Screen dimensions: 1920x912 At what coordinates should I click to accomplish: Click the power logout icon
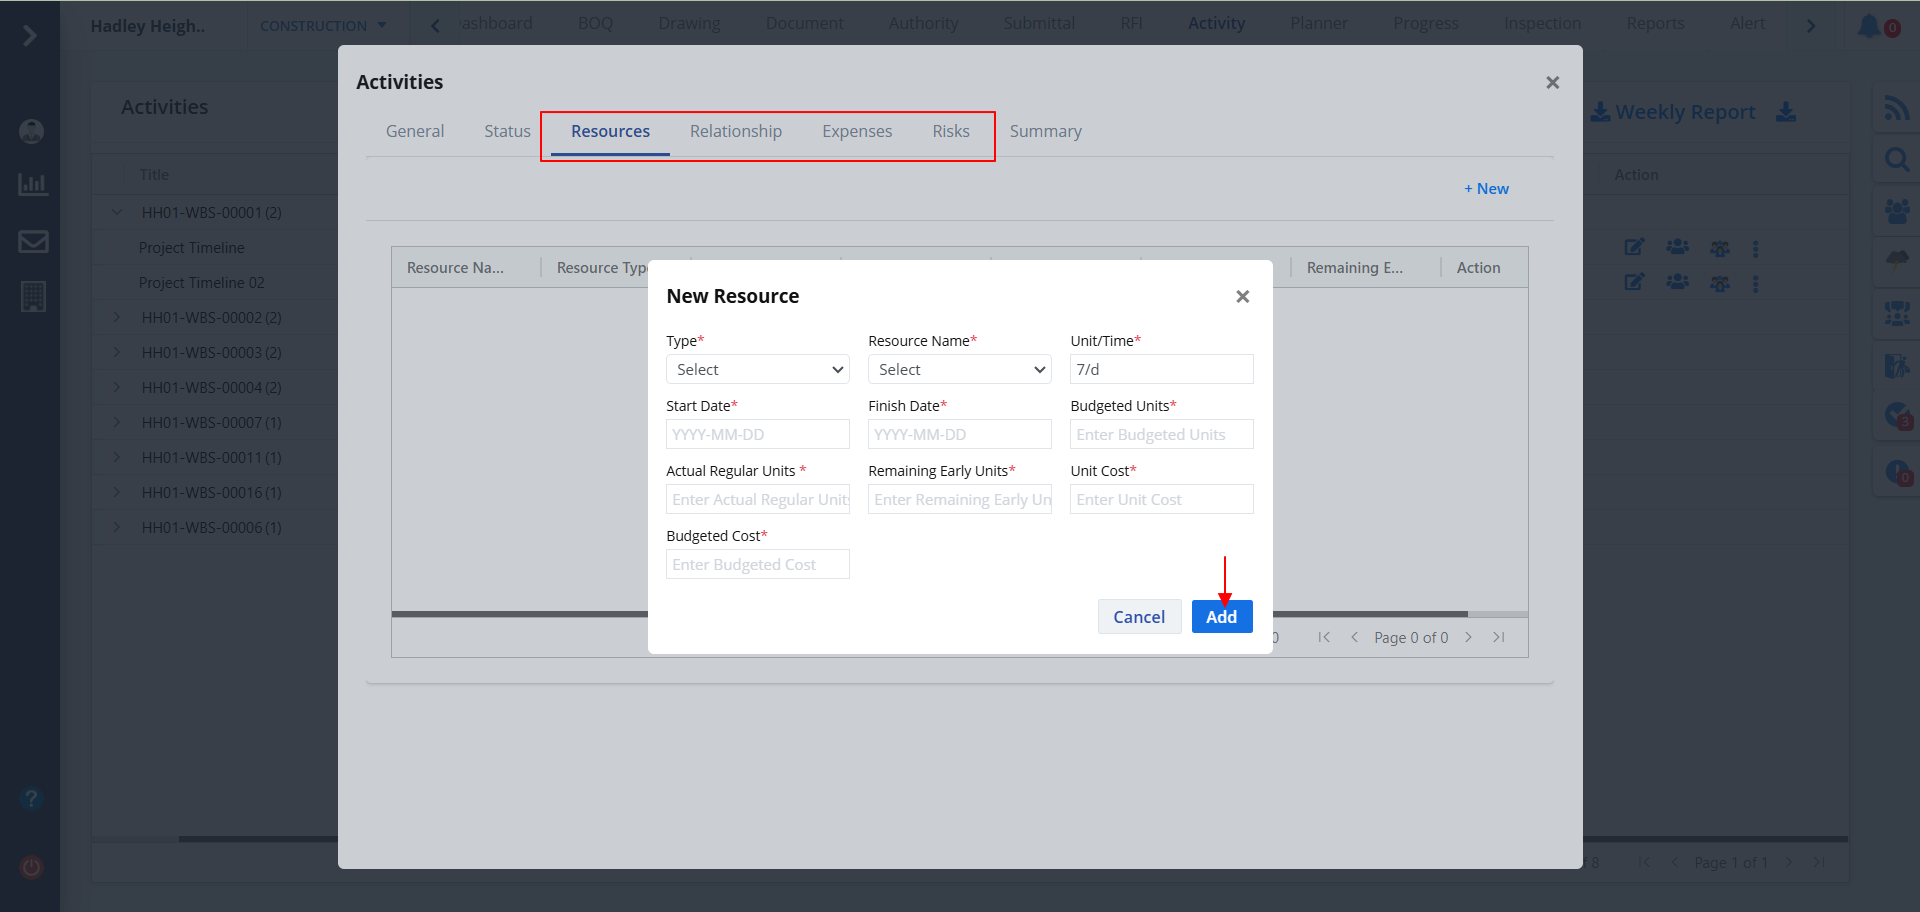32,867
